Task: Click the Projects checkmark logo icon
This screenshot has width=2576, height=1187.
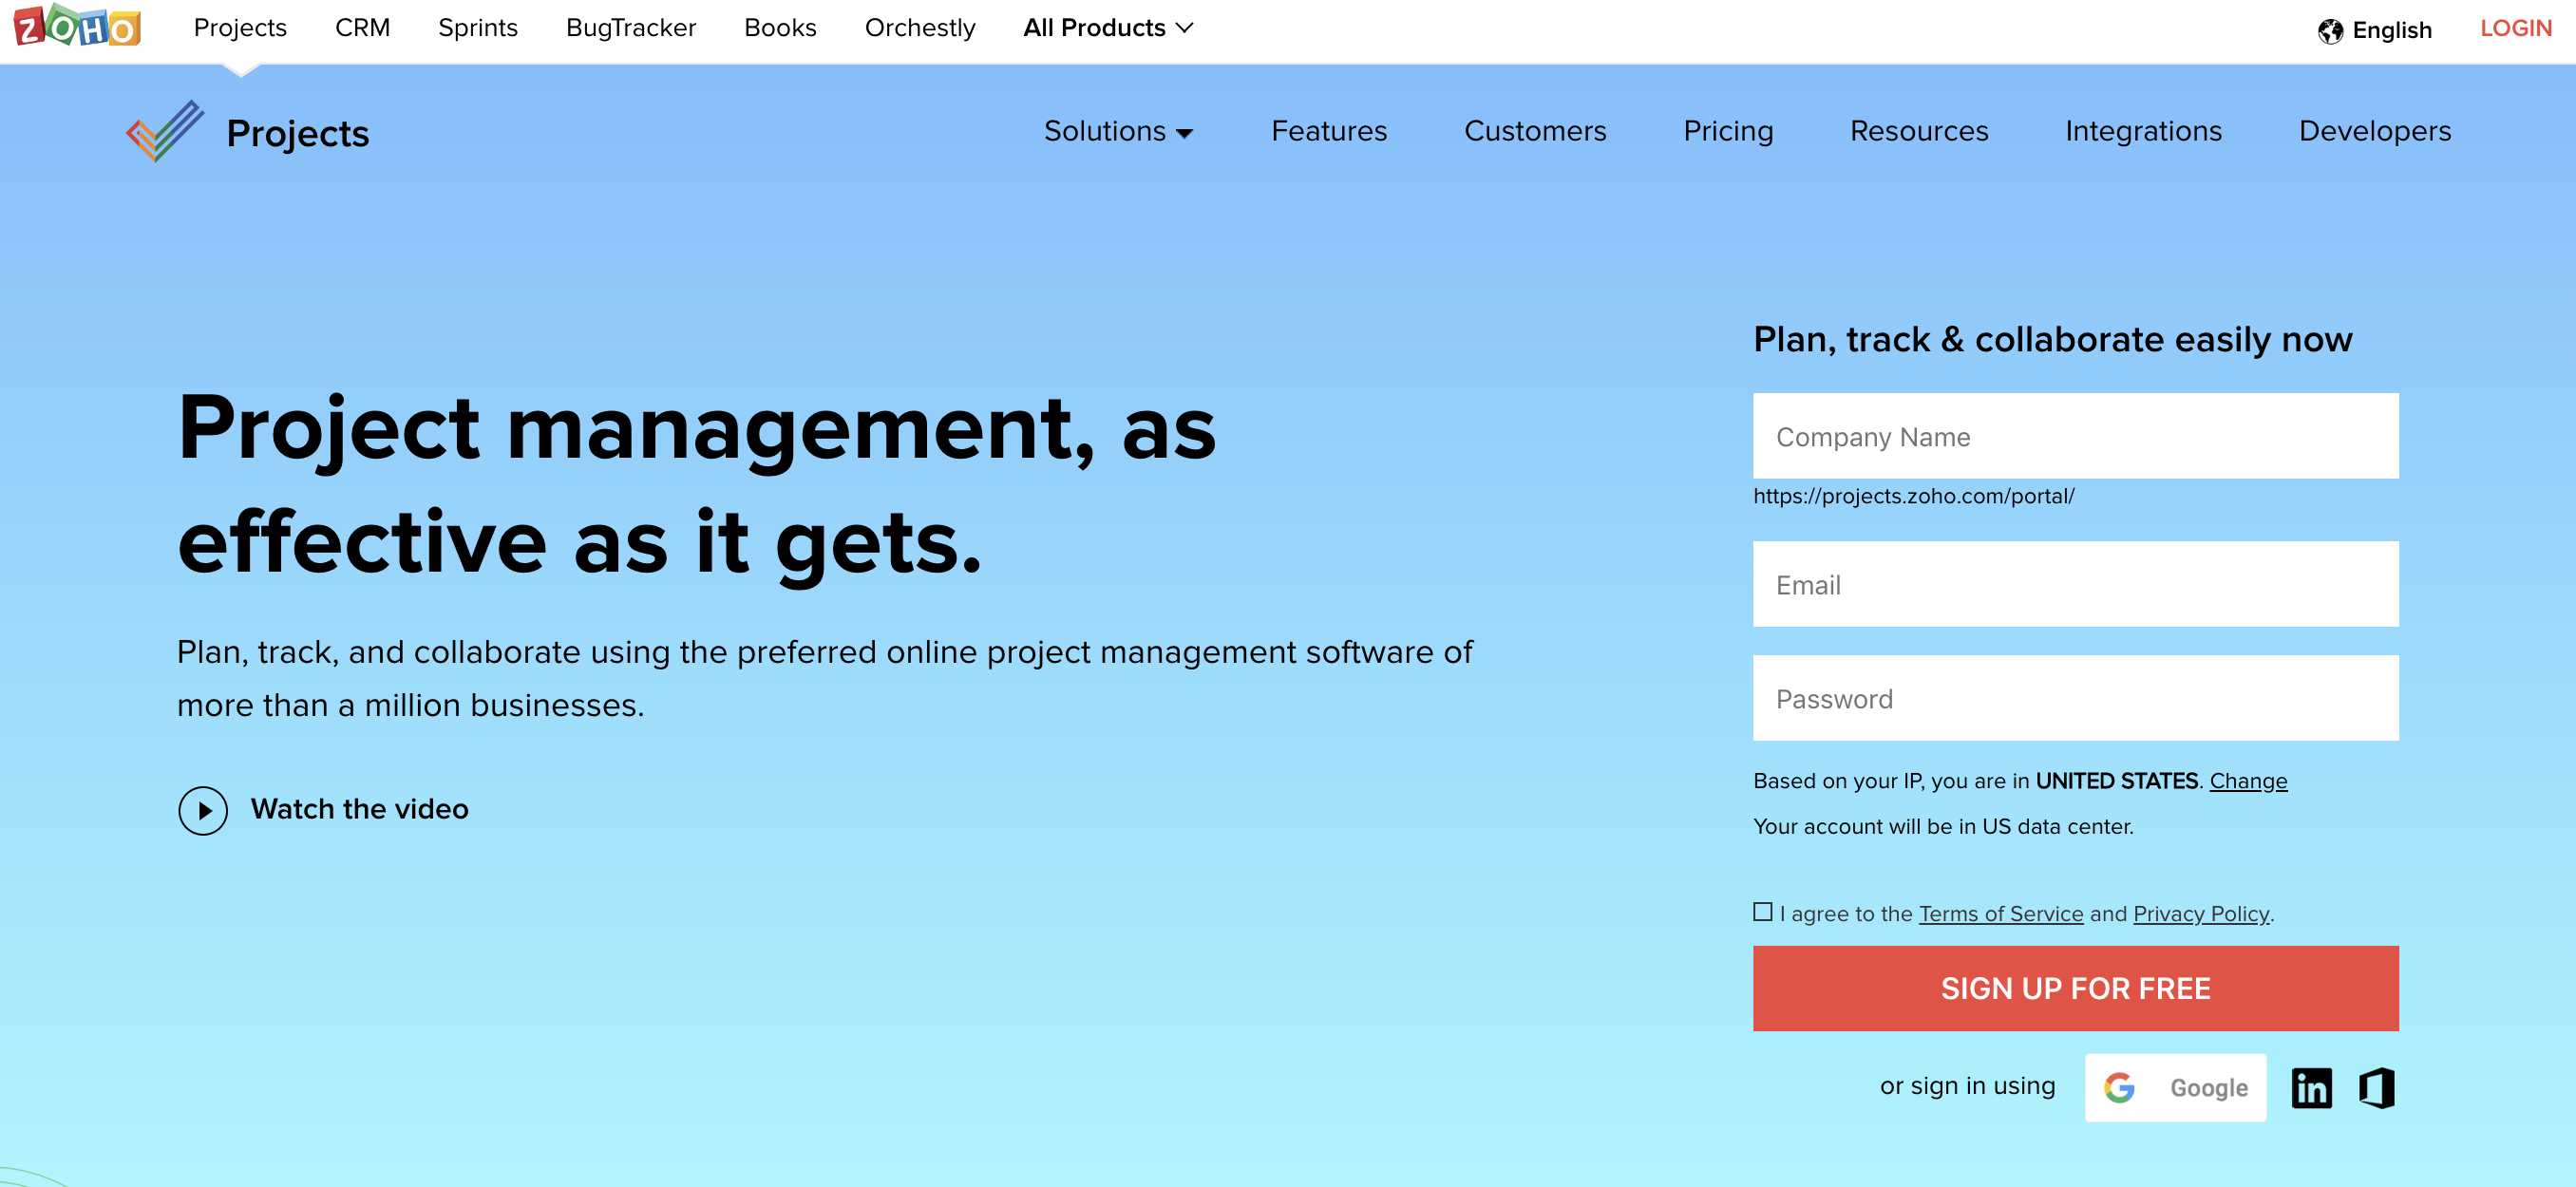Action: (165, 131)
